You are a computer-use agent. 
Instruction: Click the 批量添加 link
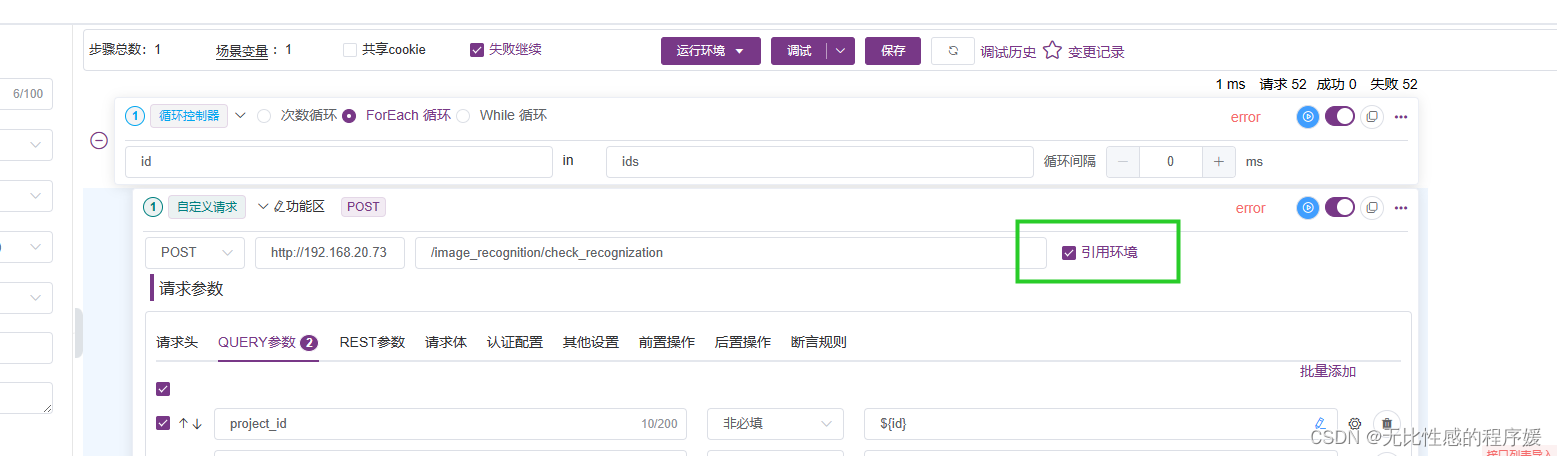pyautogui.click(x=1328, y=371)
